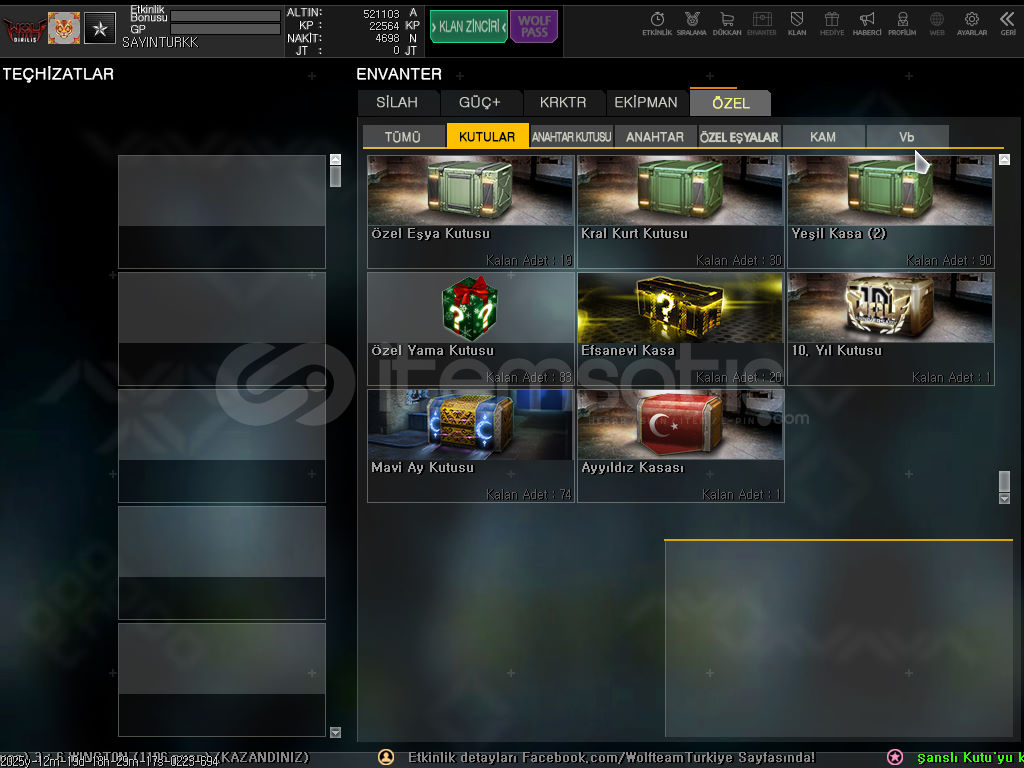Click the tiger player avatar

click(x=64, y=28)
